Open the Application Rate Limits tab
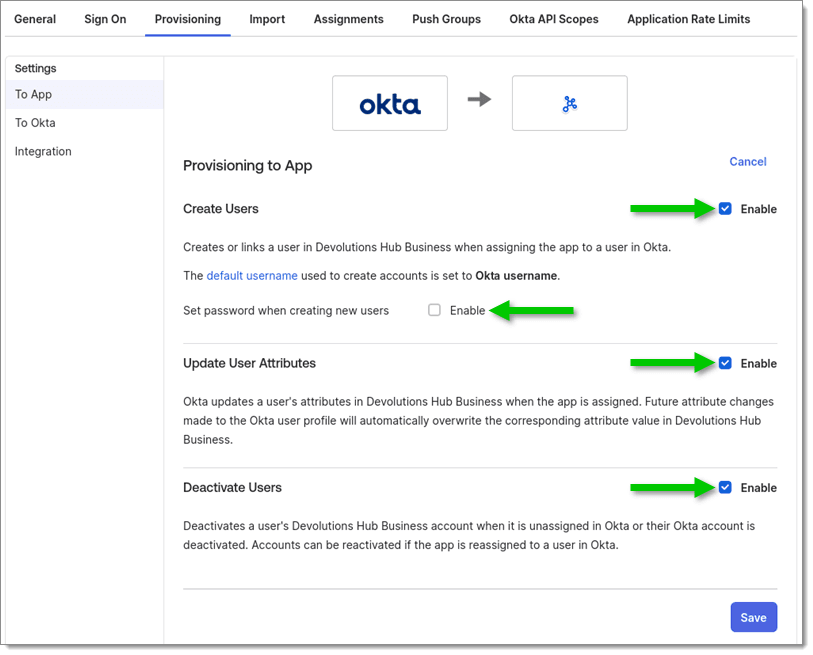This screenshot has height=655, width=813. click(688, 19)
